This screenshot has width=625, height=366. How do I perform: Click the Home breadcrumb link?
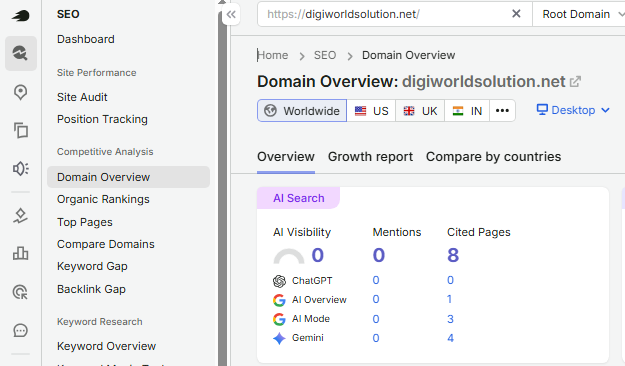[x=273, y=55]
